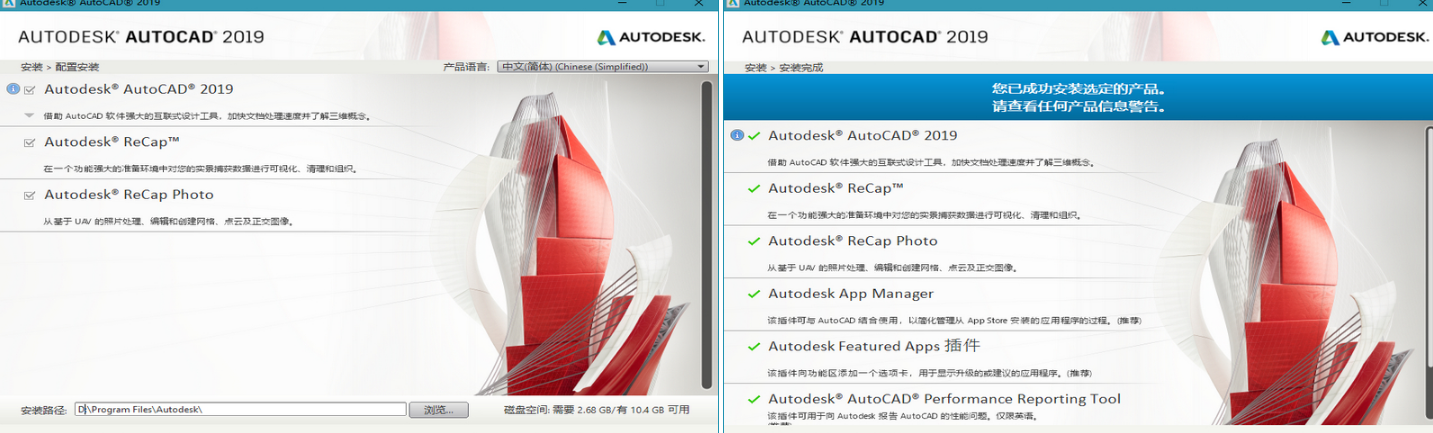Image resolution: width=1433 pixels, height=433 pixels.
Task: Click info icon beside AutoCAD 2019 in completed window
Action: pyautogui.click(x=737, y=135)
